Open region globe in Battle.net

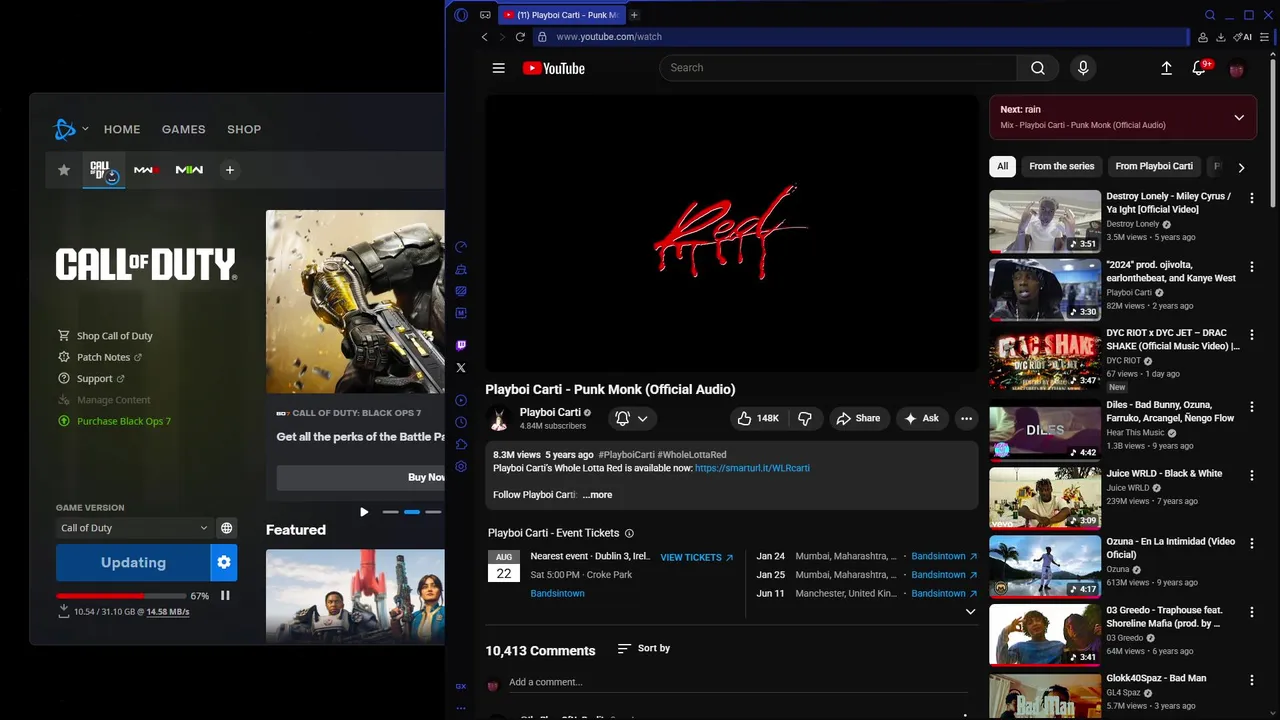point(227,528)
